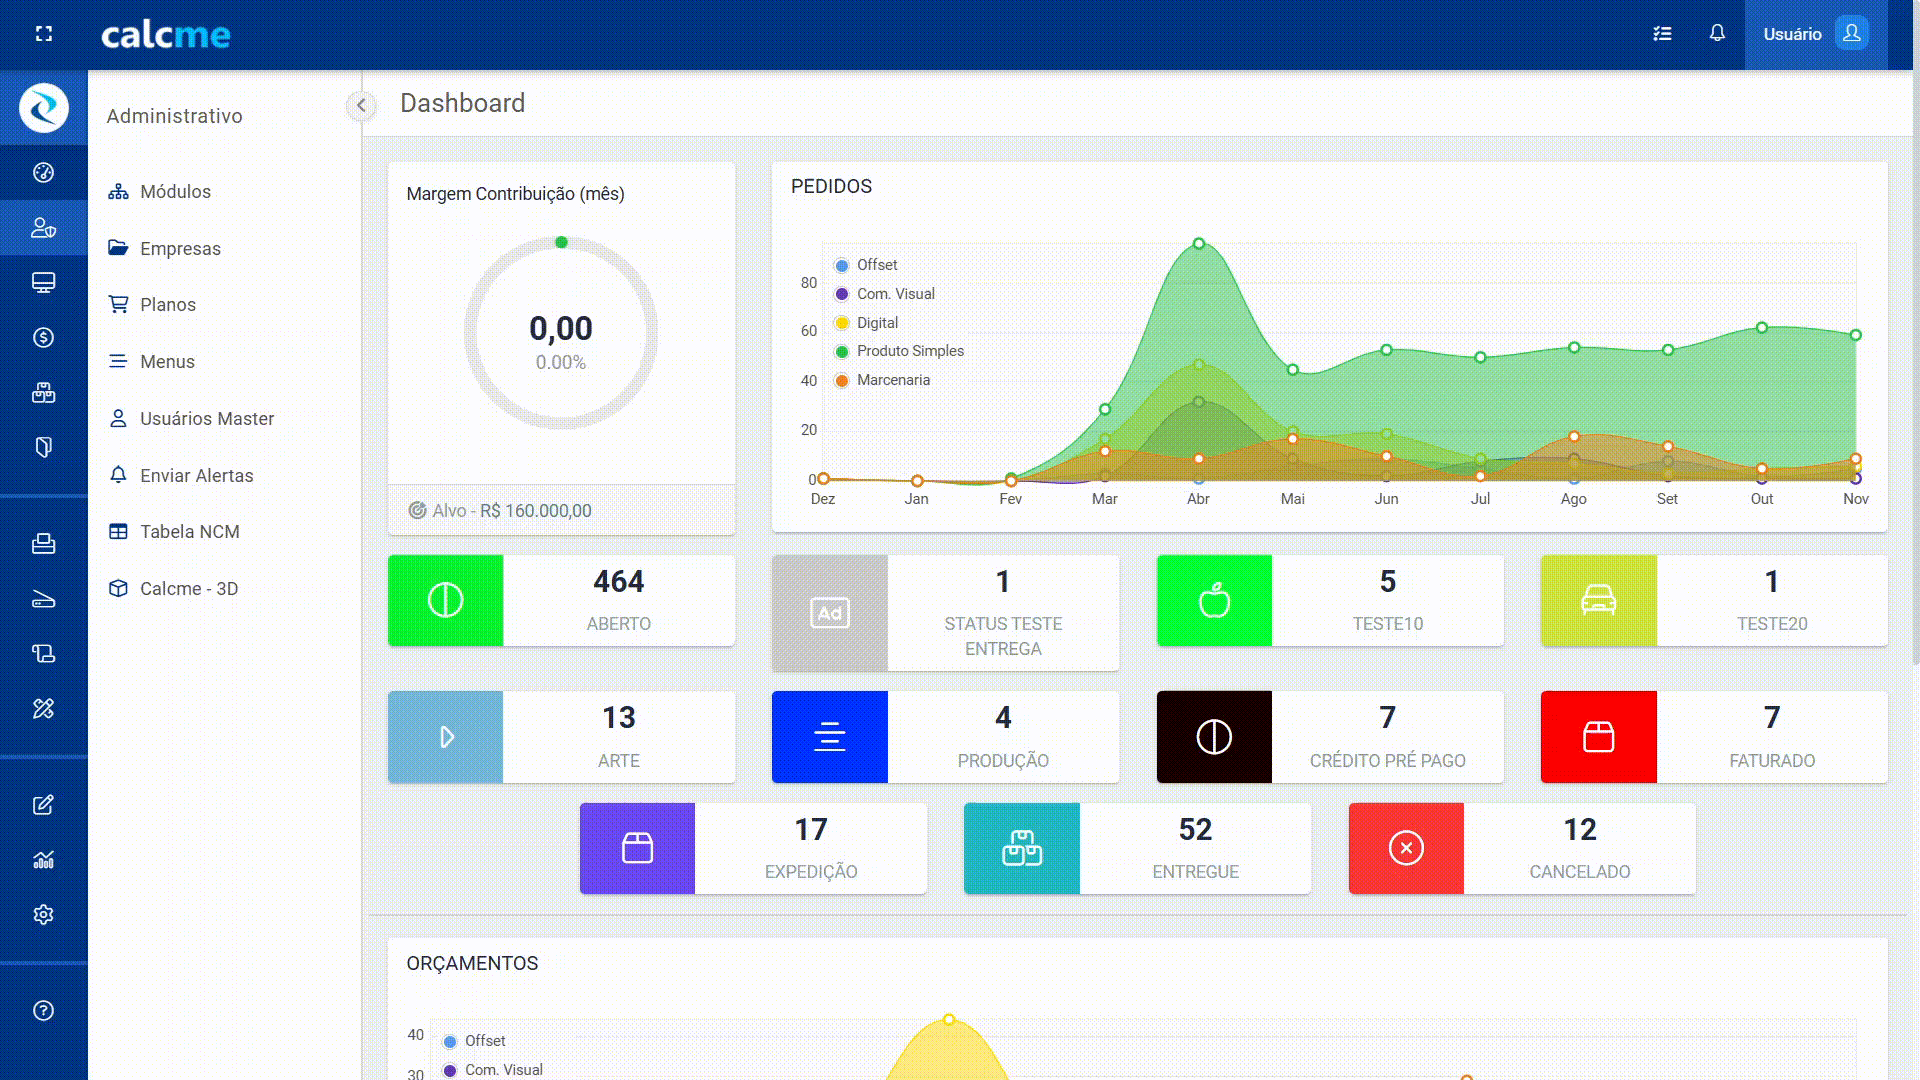Open the Tabela NCM menu item
The width and height of the screenshot is (1920, 1080).
click(189, 532)
